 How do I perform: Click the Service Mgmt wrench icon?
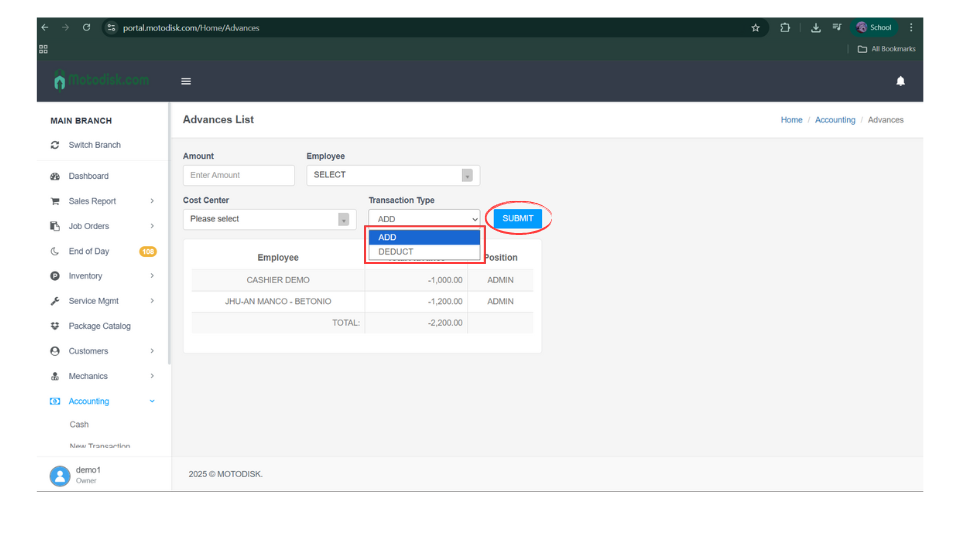(55, 301)
